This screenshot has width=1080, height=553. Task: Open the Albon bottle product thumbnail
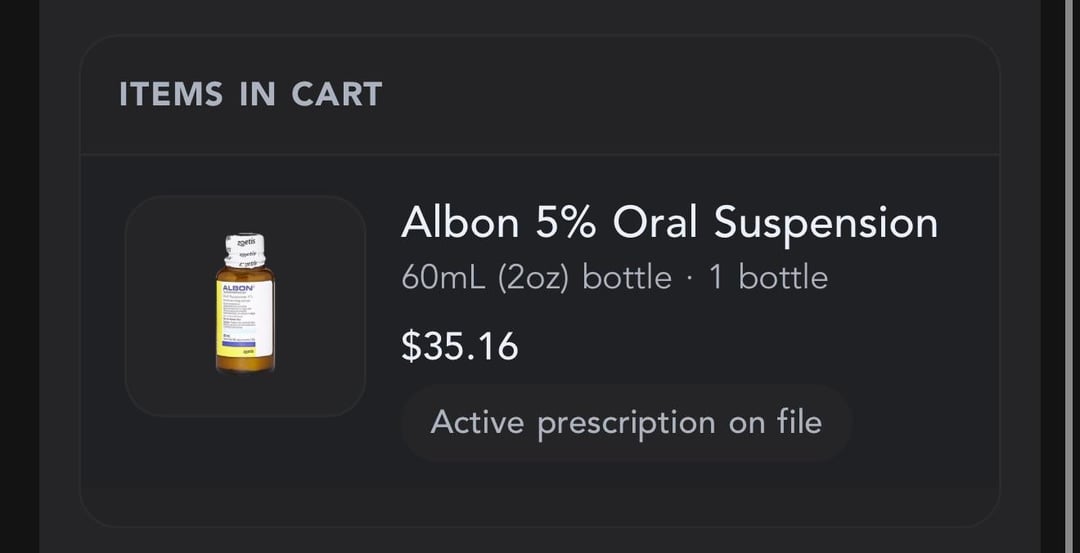coord(245,305)
